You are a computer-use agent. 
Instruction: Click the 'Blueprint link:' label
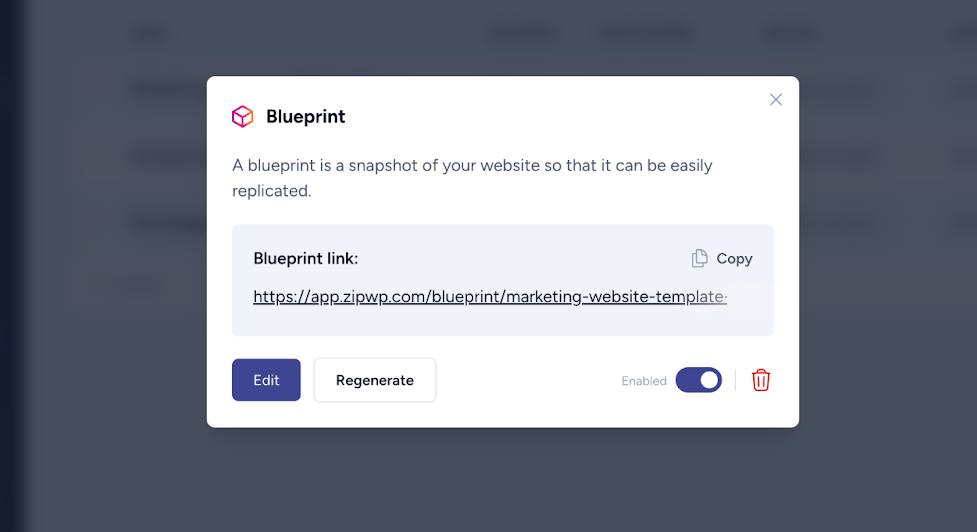[x=305, y=259]
